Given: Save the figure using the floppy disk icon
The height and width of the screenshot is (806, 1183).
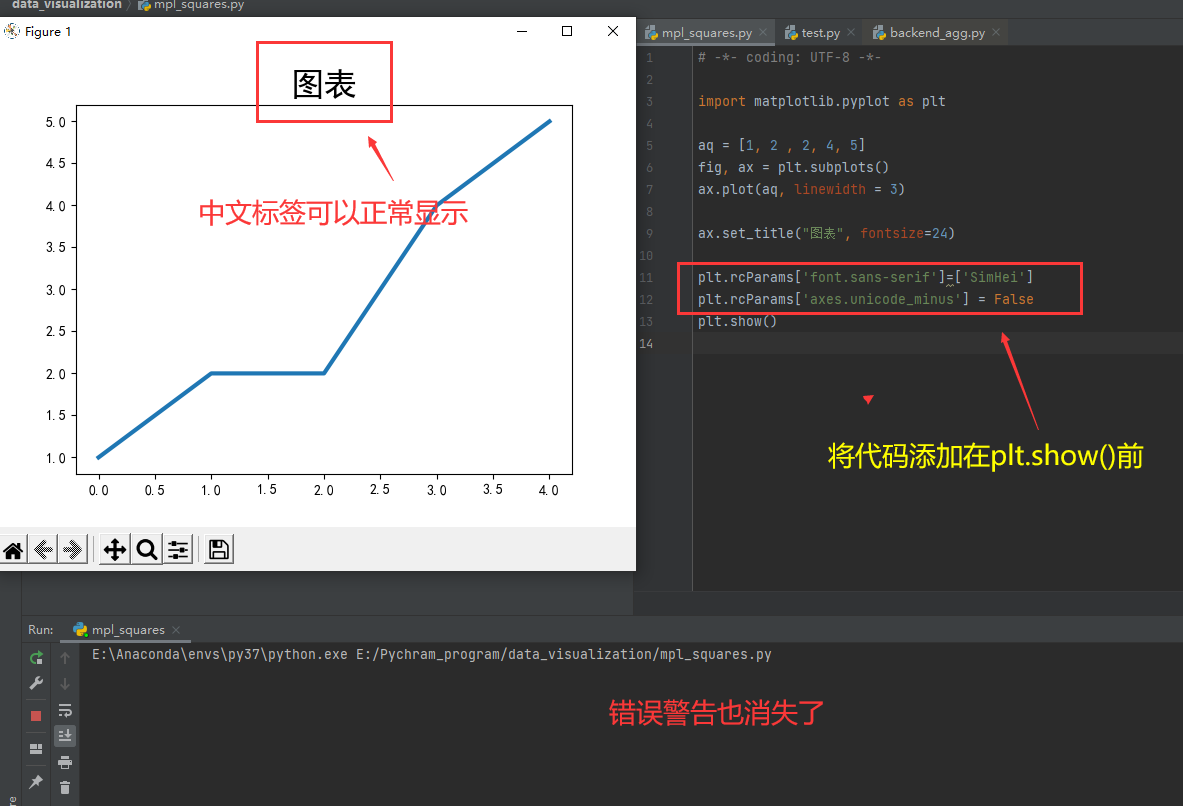Looking at the screenshot, I should [218, 549].
